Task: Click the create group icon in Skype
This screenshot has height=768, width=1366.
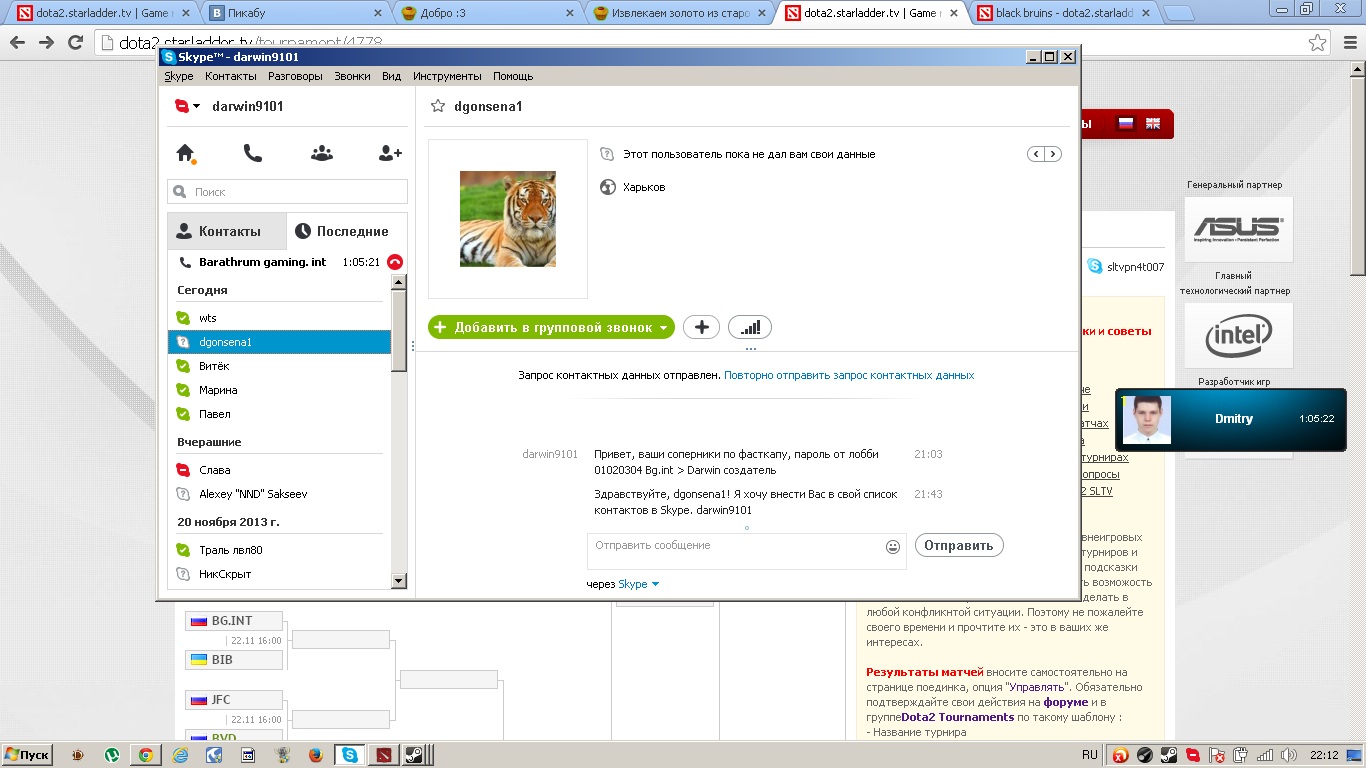Action: tap(321, 153)
